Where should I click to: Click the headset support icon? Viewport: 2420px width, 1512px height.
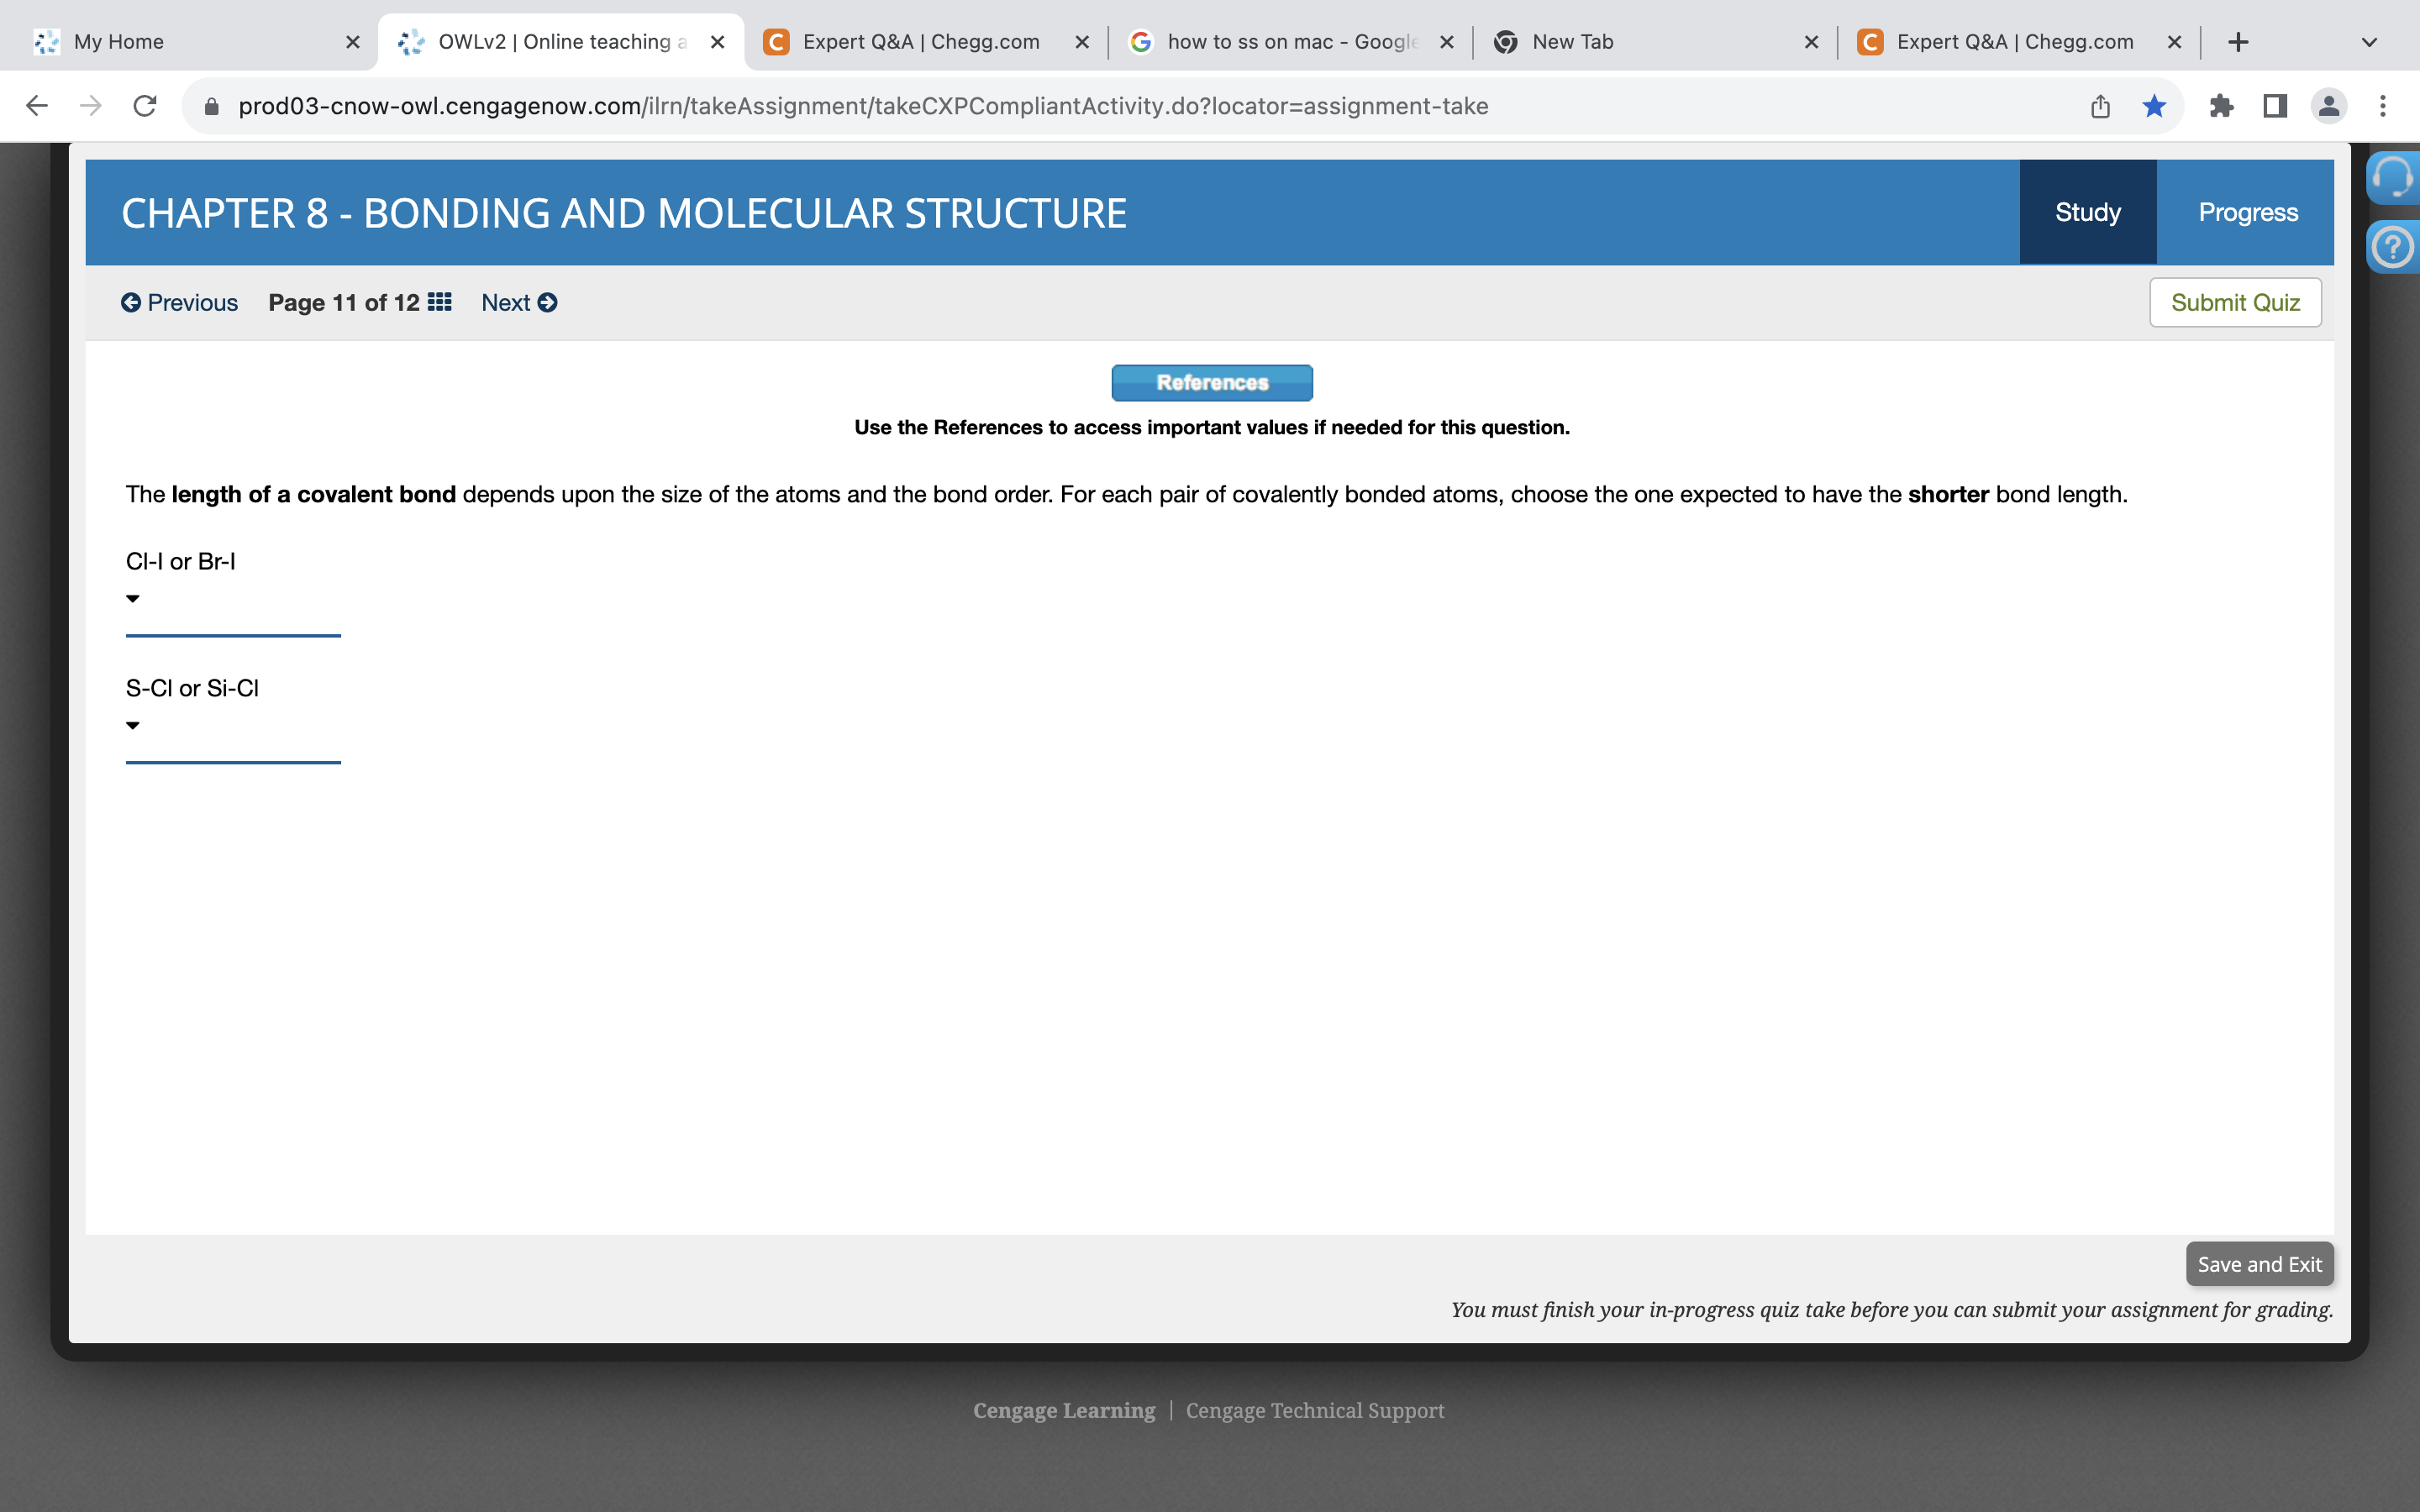tap(2392, 178)
